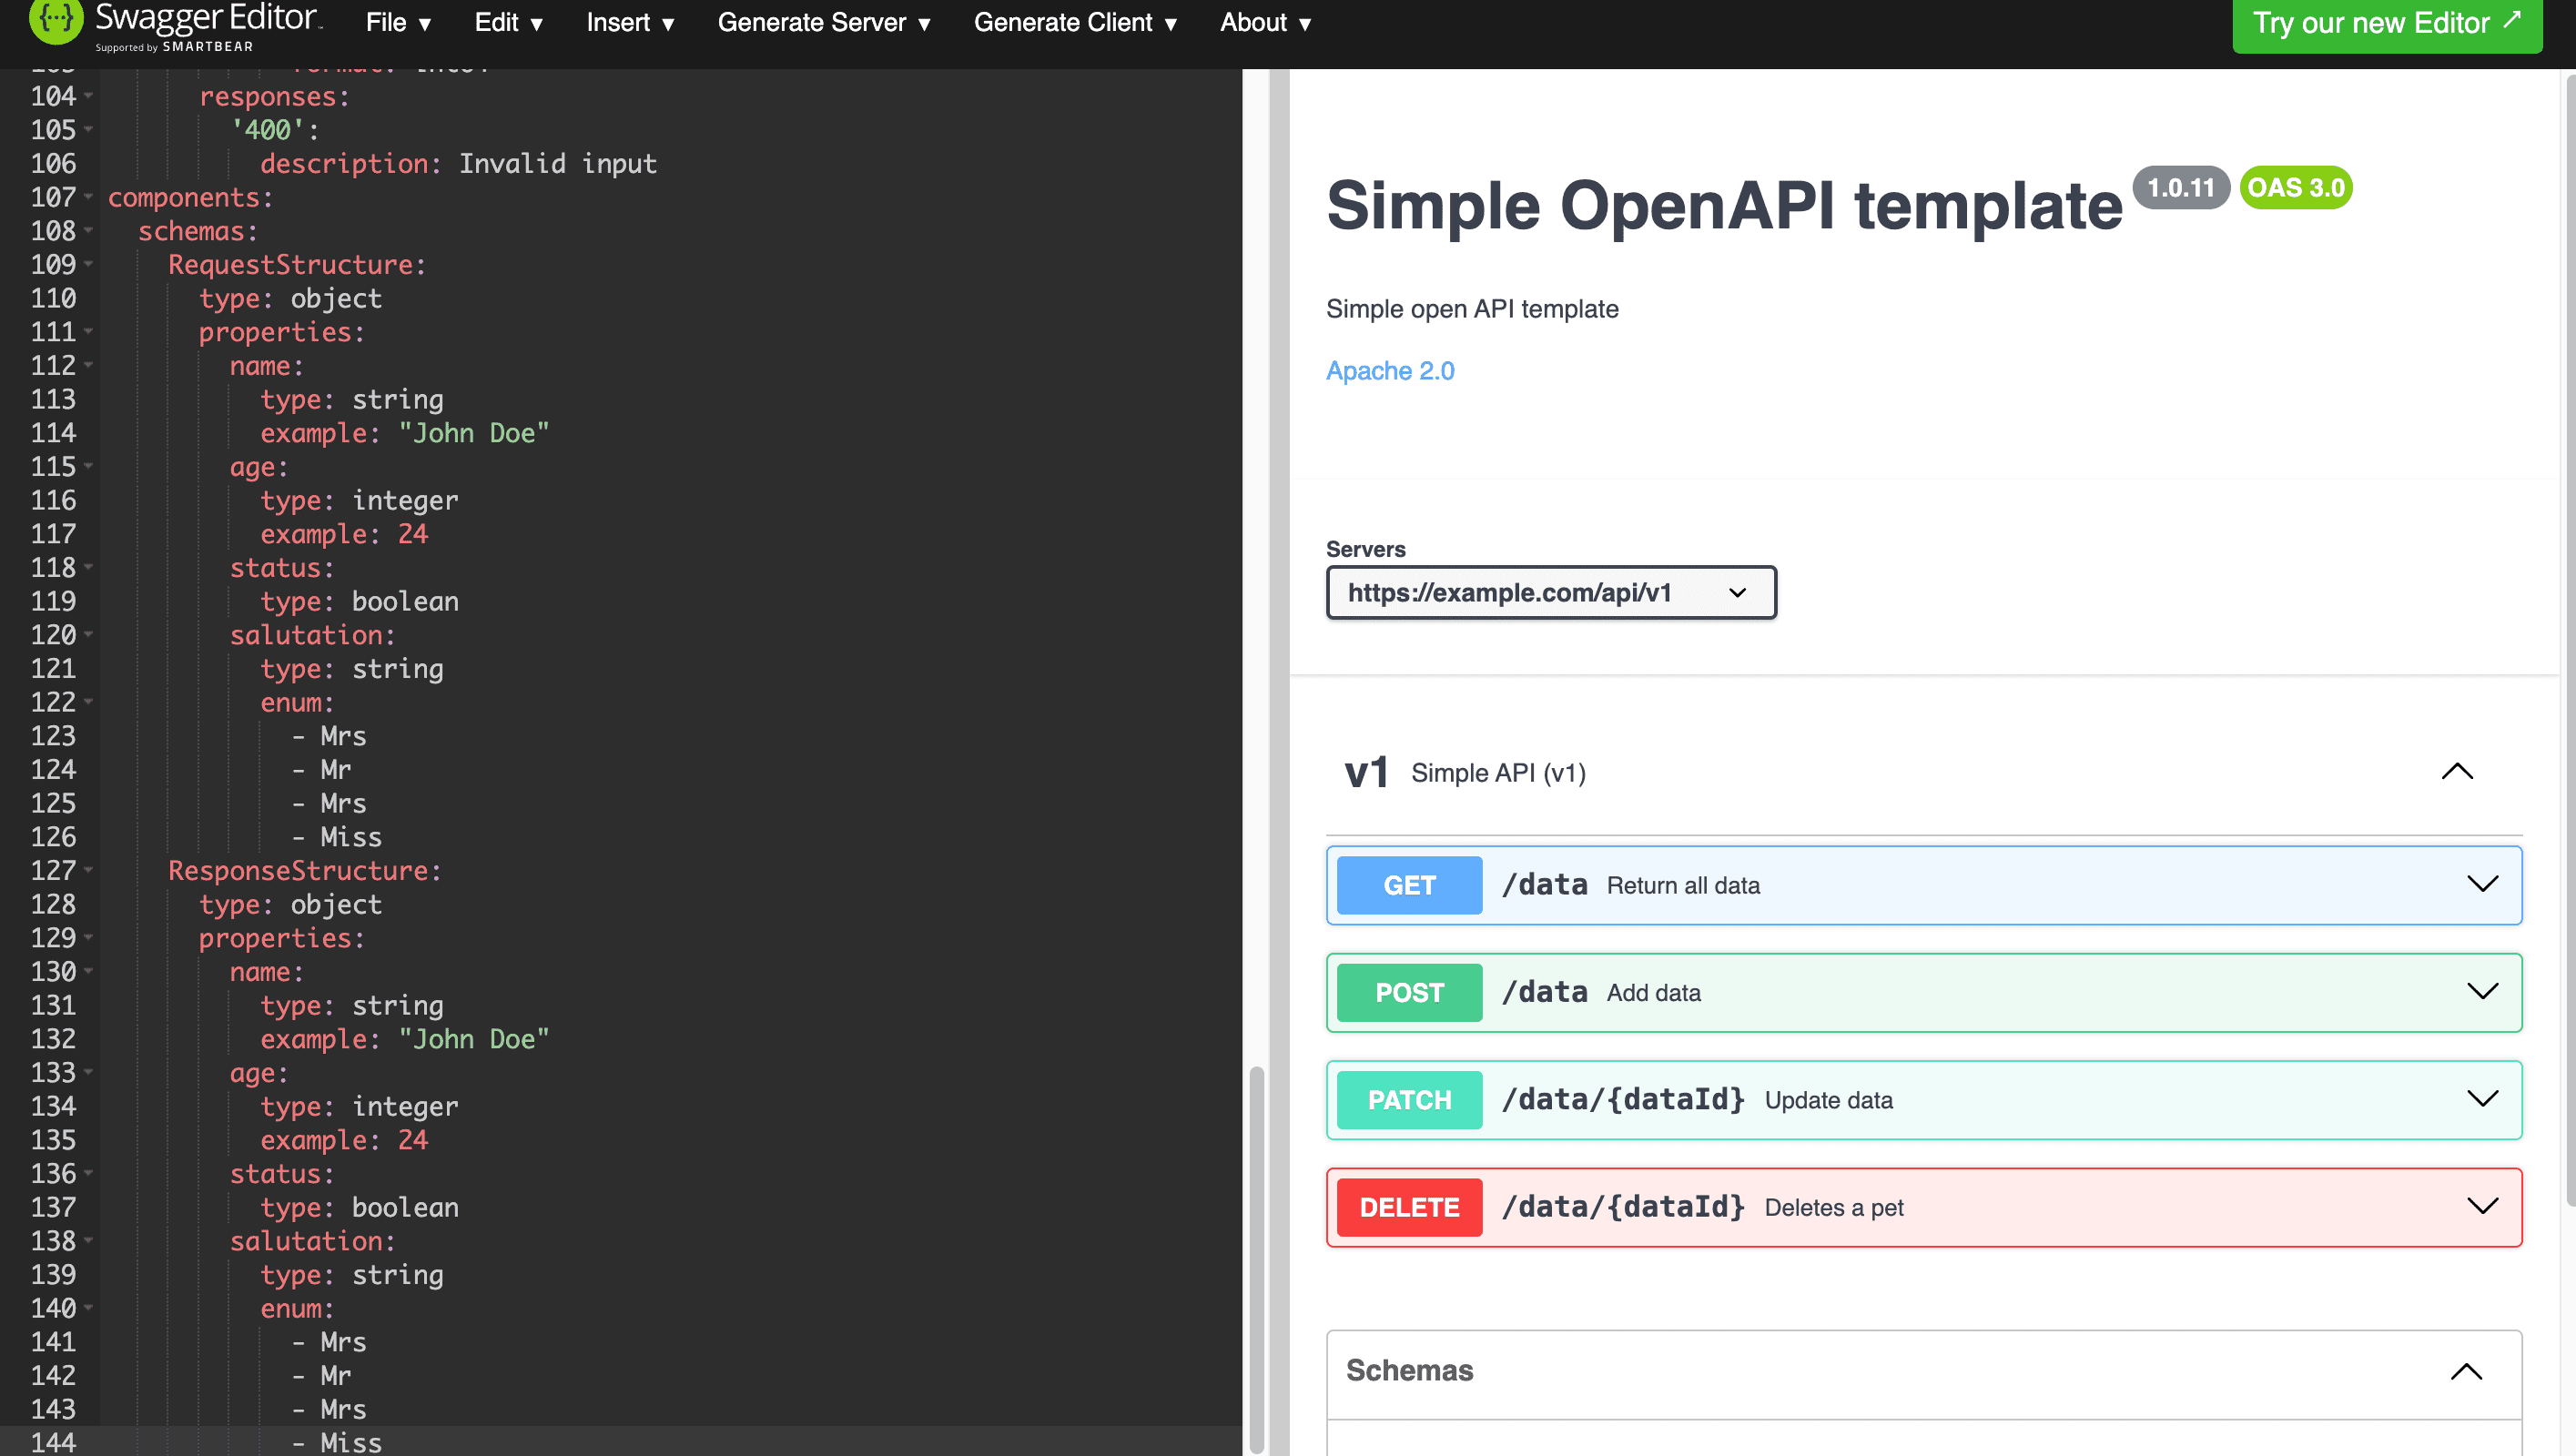This screenshot has width=2576, height=1456.
Task: Open the Generate Client menu
Action: 1076,23
